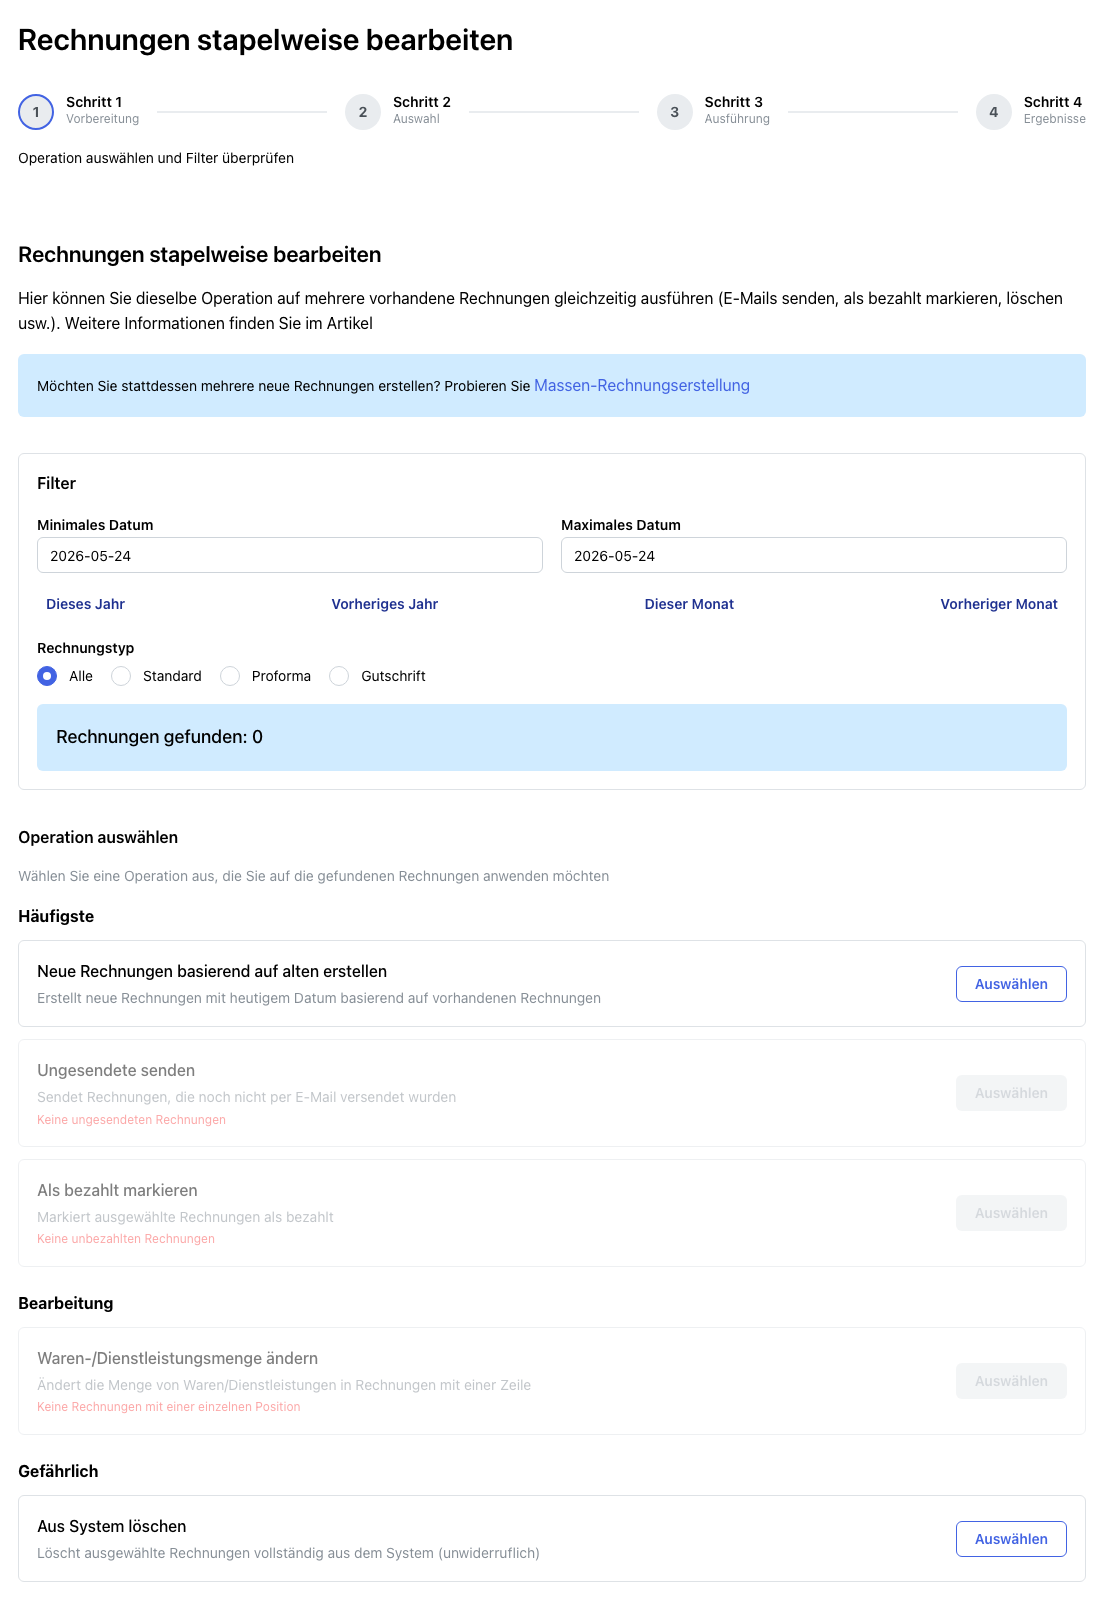Screen dimensions: 1104x1601
Task: Click the step 1 circle icon
Action: [x=36, y=112]
